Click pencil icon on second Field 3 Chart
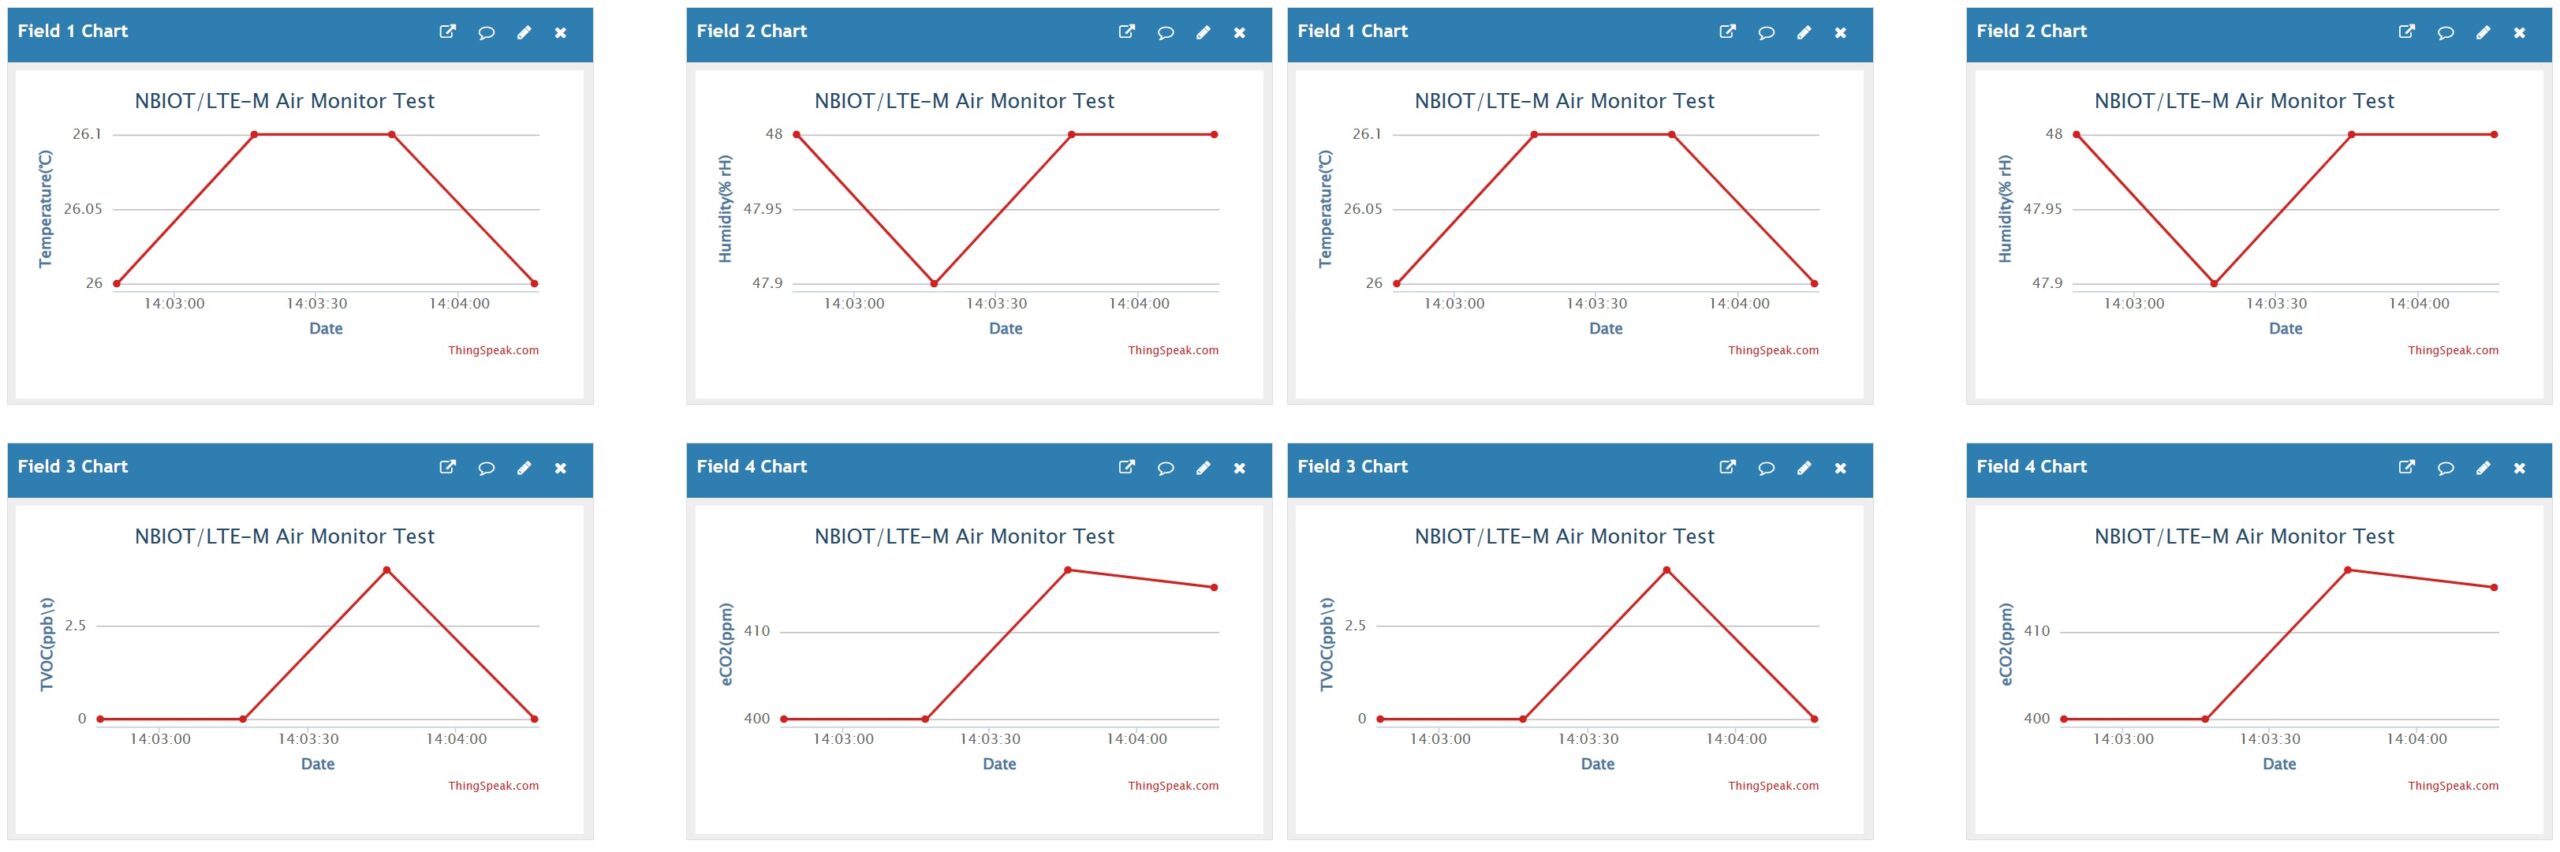 1804,468
